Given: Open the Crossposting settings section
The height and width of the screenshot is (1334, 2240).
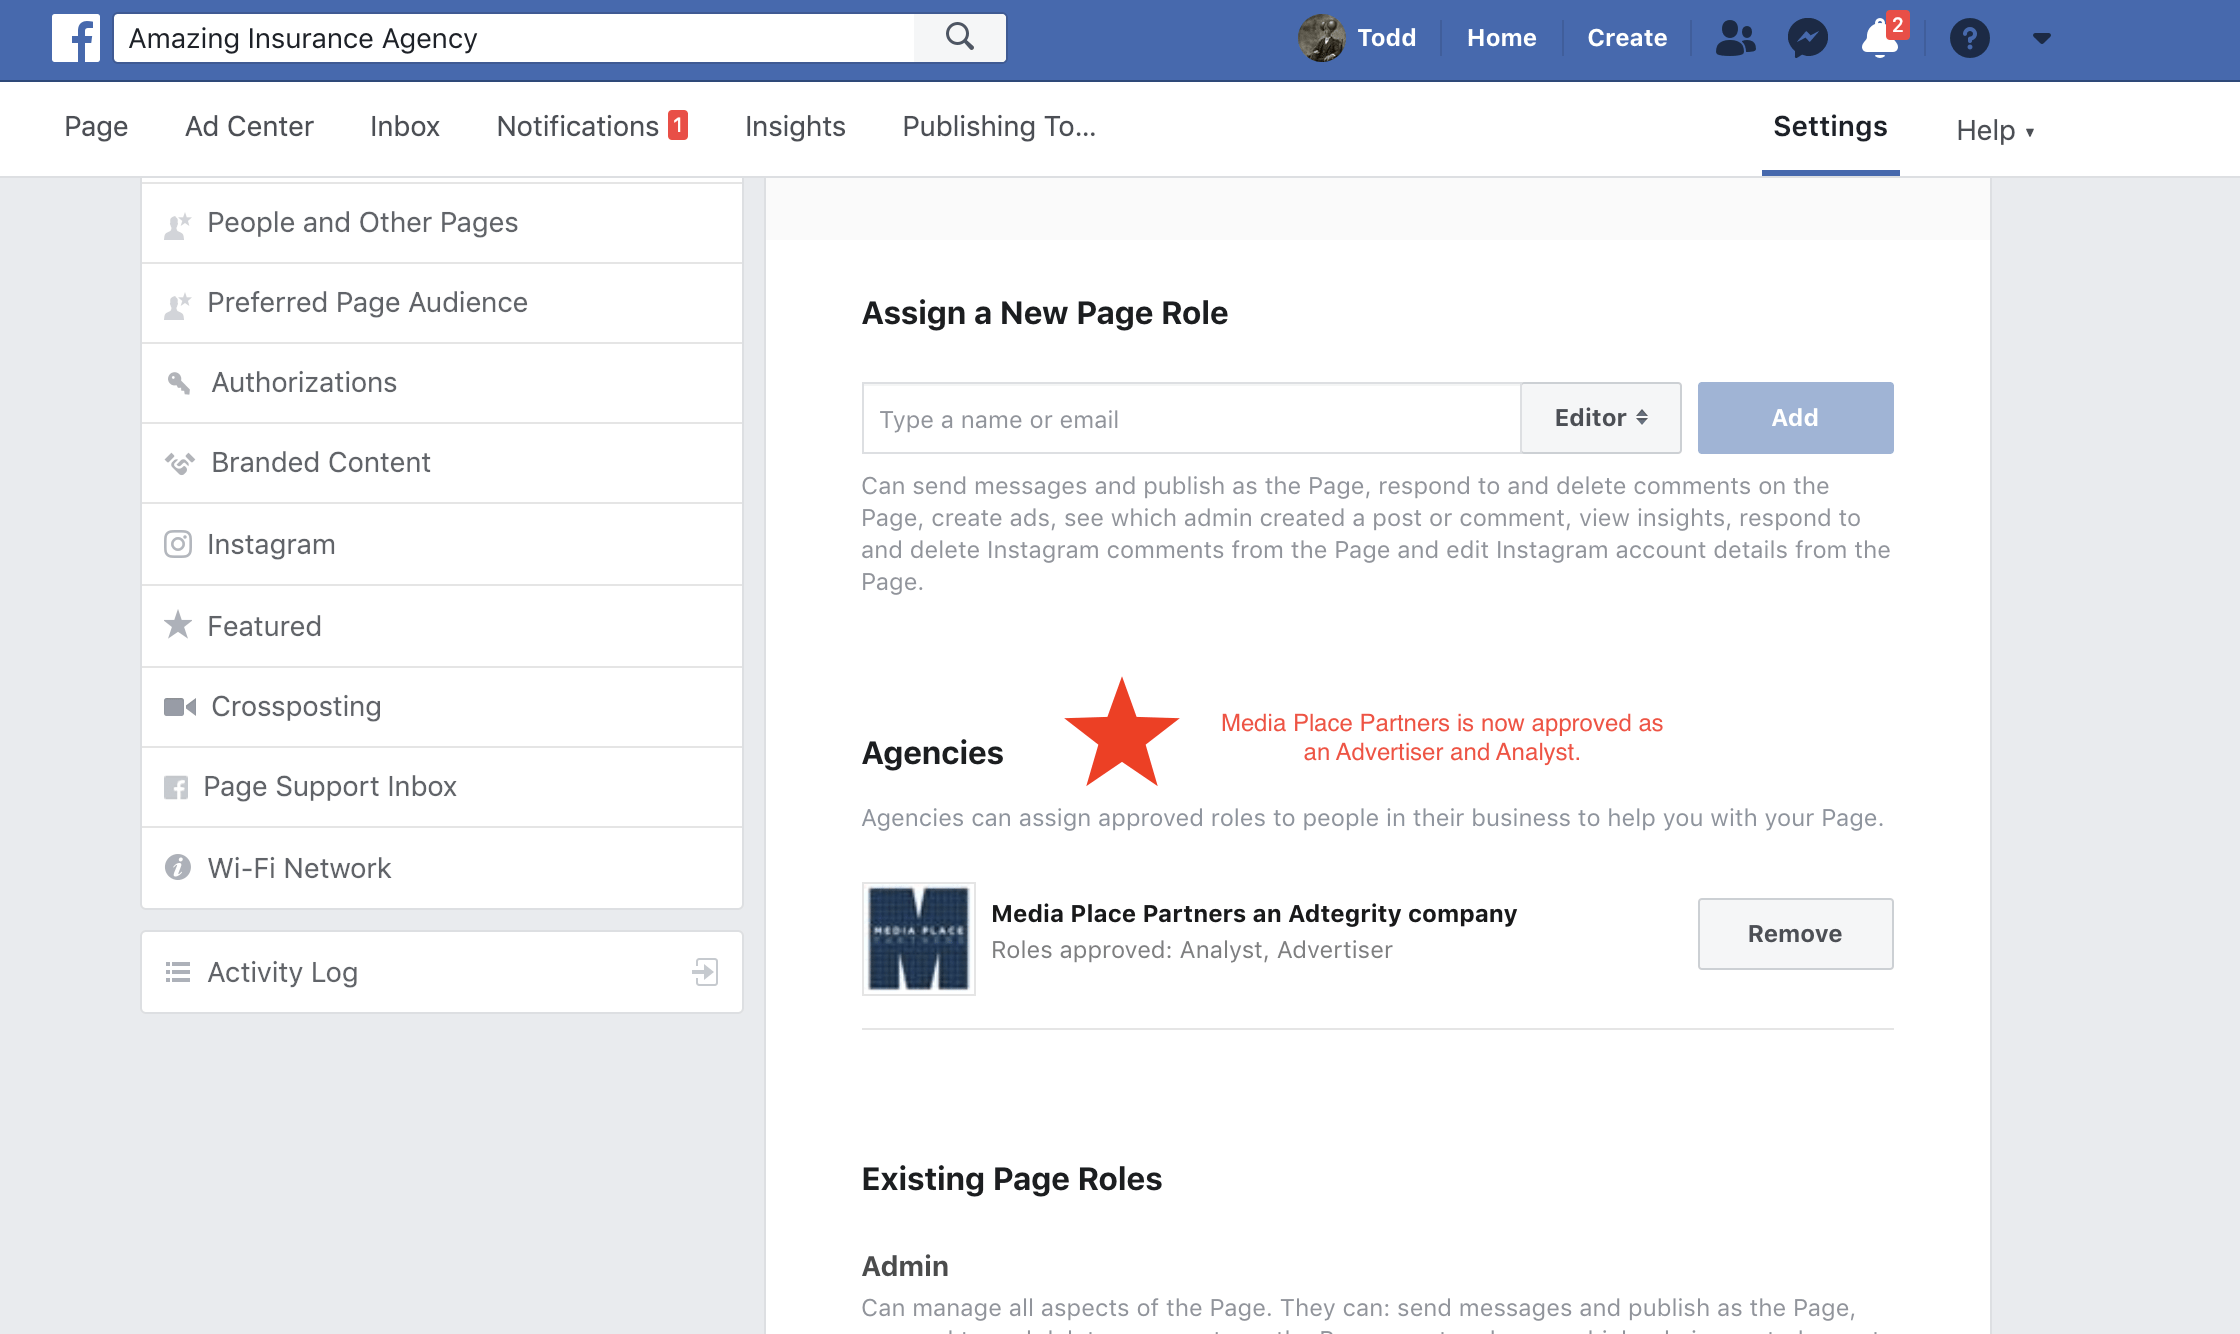Looking at the screenshot, I should (x=442, y=707).
